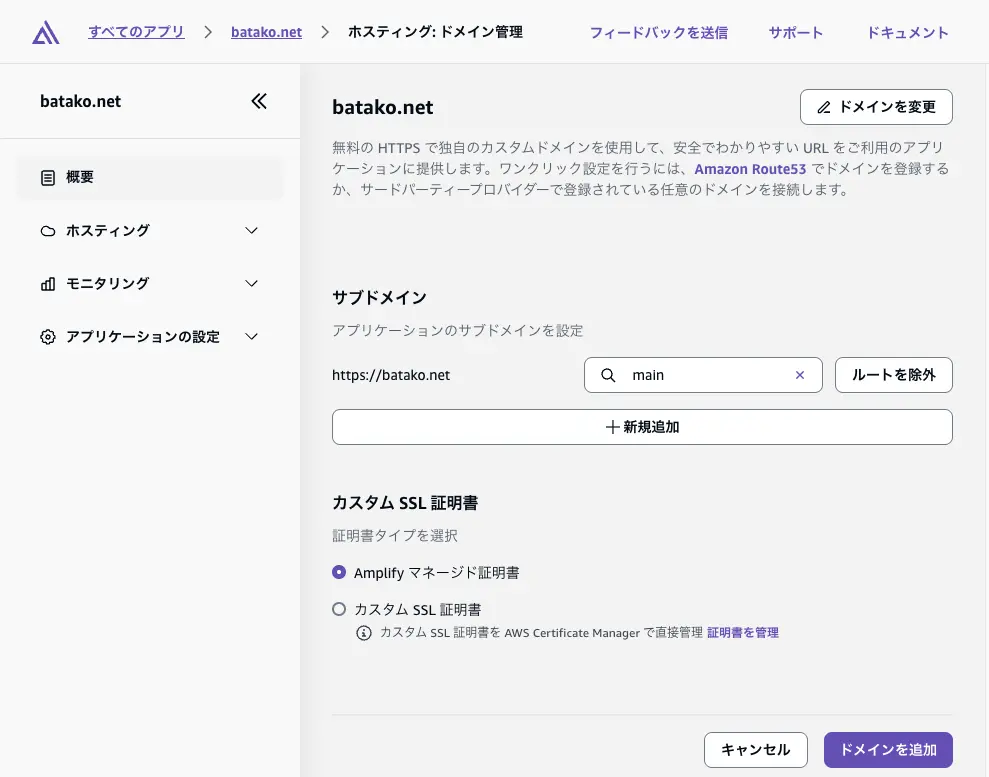Viewport: 989px width, 777px height.
Task: Click the cloud icon next to ホスティング
Action: point(48,230)
